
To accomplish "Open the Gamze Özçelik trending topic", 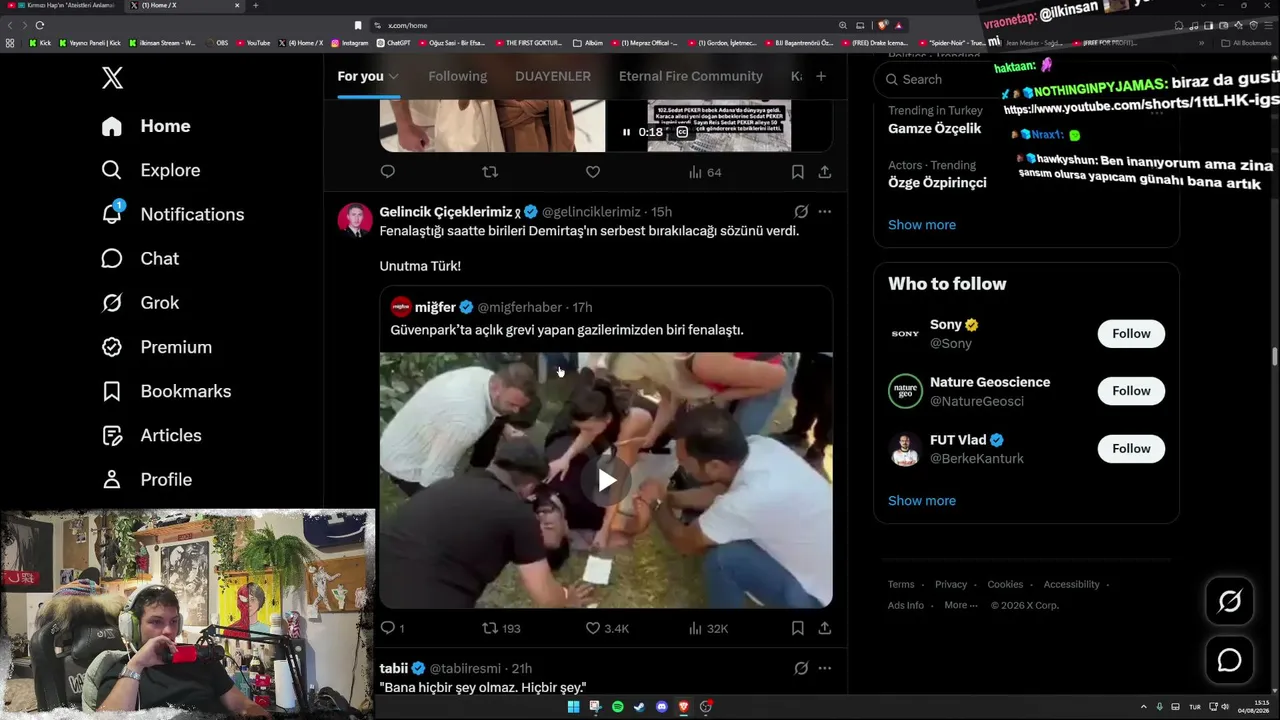I will click(935, 128).
